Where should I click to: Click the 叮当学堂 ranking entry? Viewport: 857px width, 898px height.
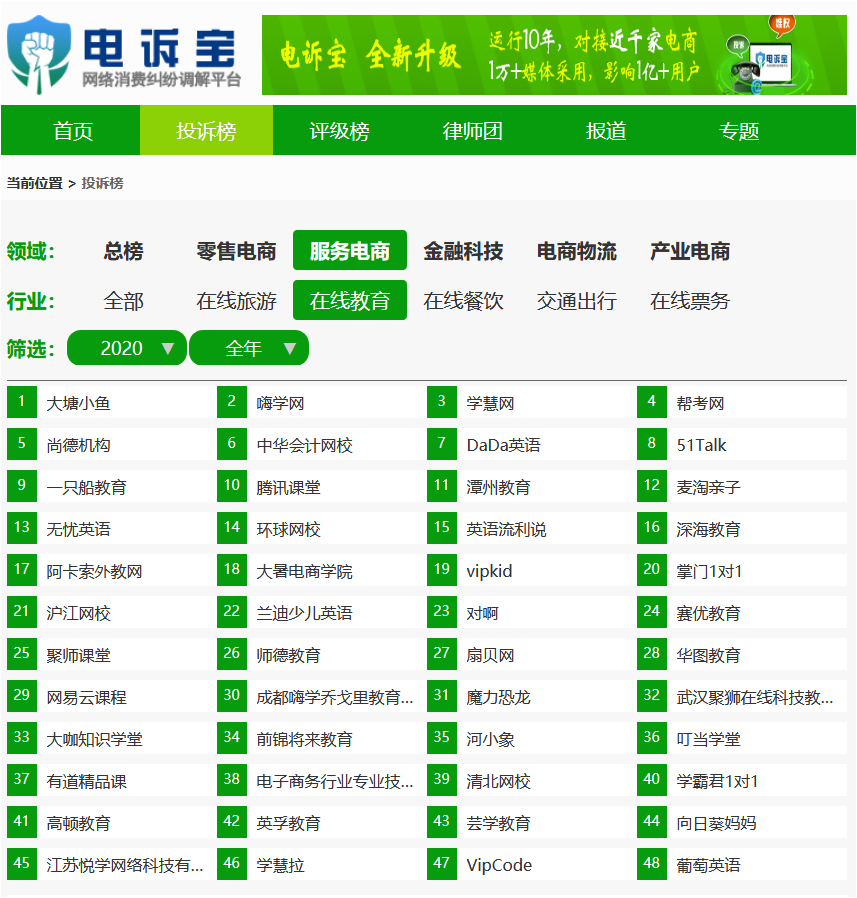tap(742, 738)
